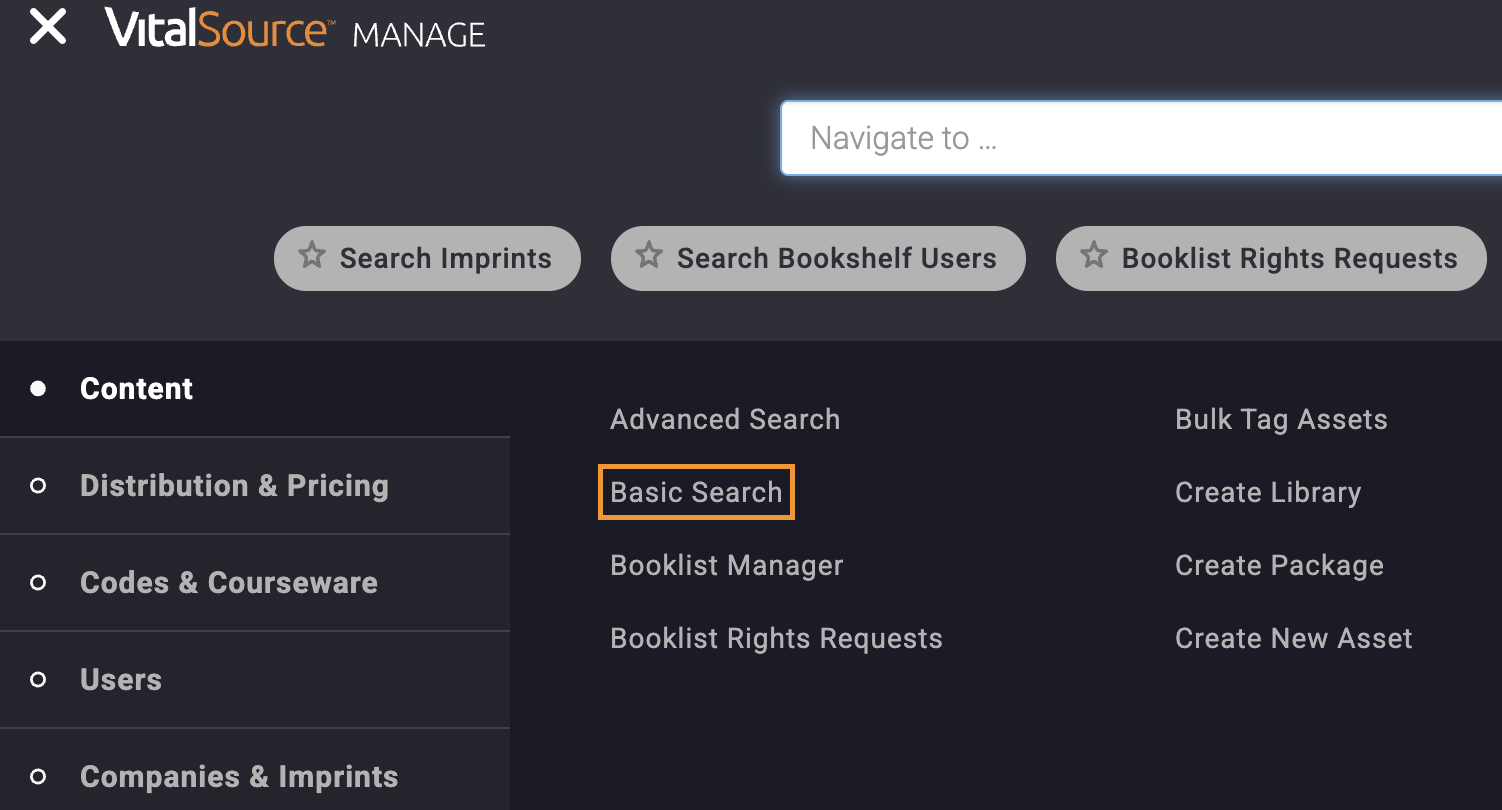Open Bulk Tag Assets
The width and height of the screenshot is (1502, 810).
[1281, 419]
